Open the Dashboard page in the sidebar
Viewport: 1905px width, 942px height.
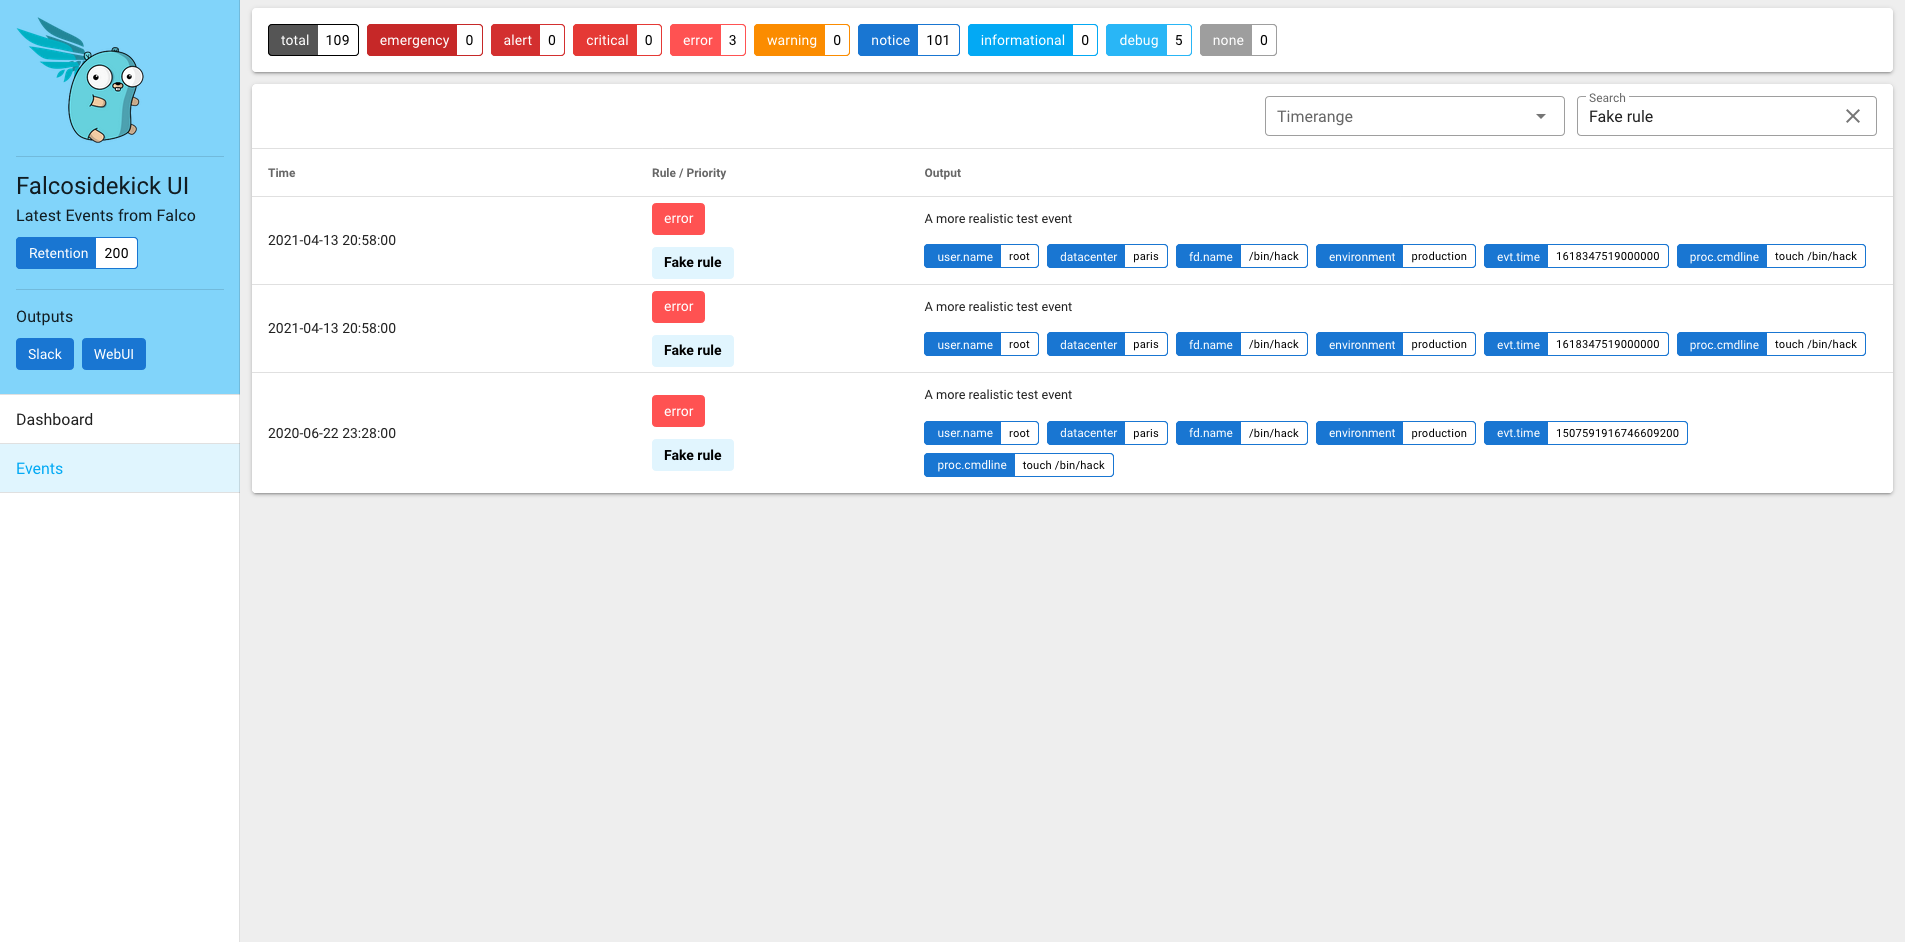(120, 419)
